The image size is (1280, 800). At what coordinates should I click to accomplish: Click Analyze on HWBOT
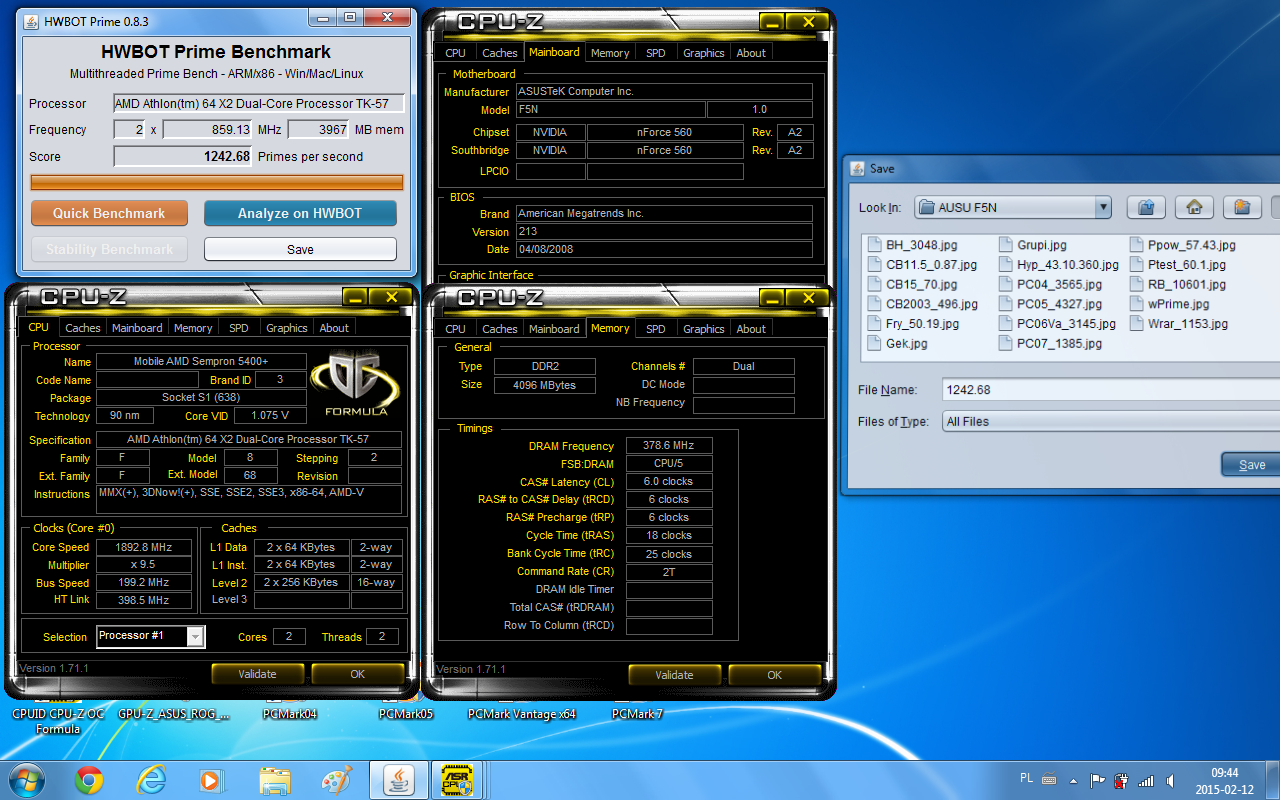click(300, 213)
